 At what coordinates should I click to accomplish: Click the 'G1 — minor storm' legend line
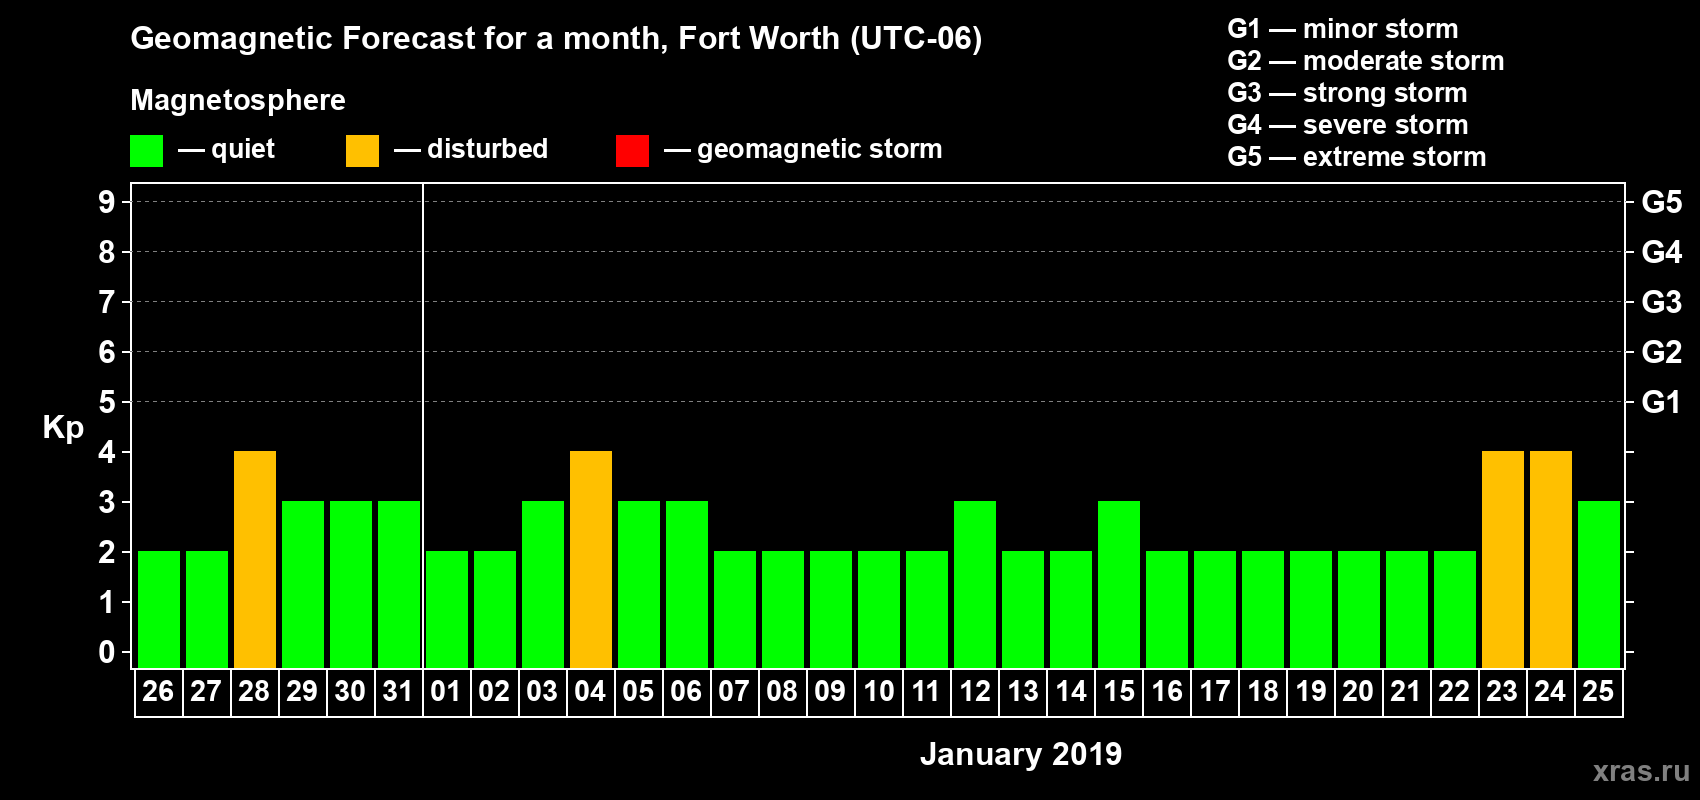click(1342, 29)
